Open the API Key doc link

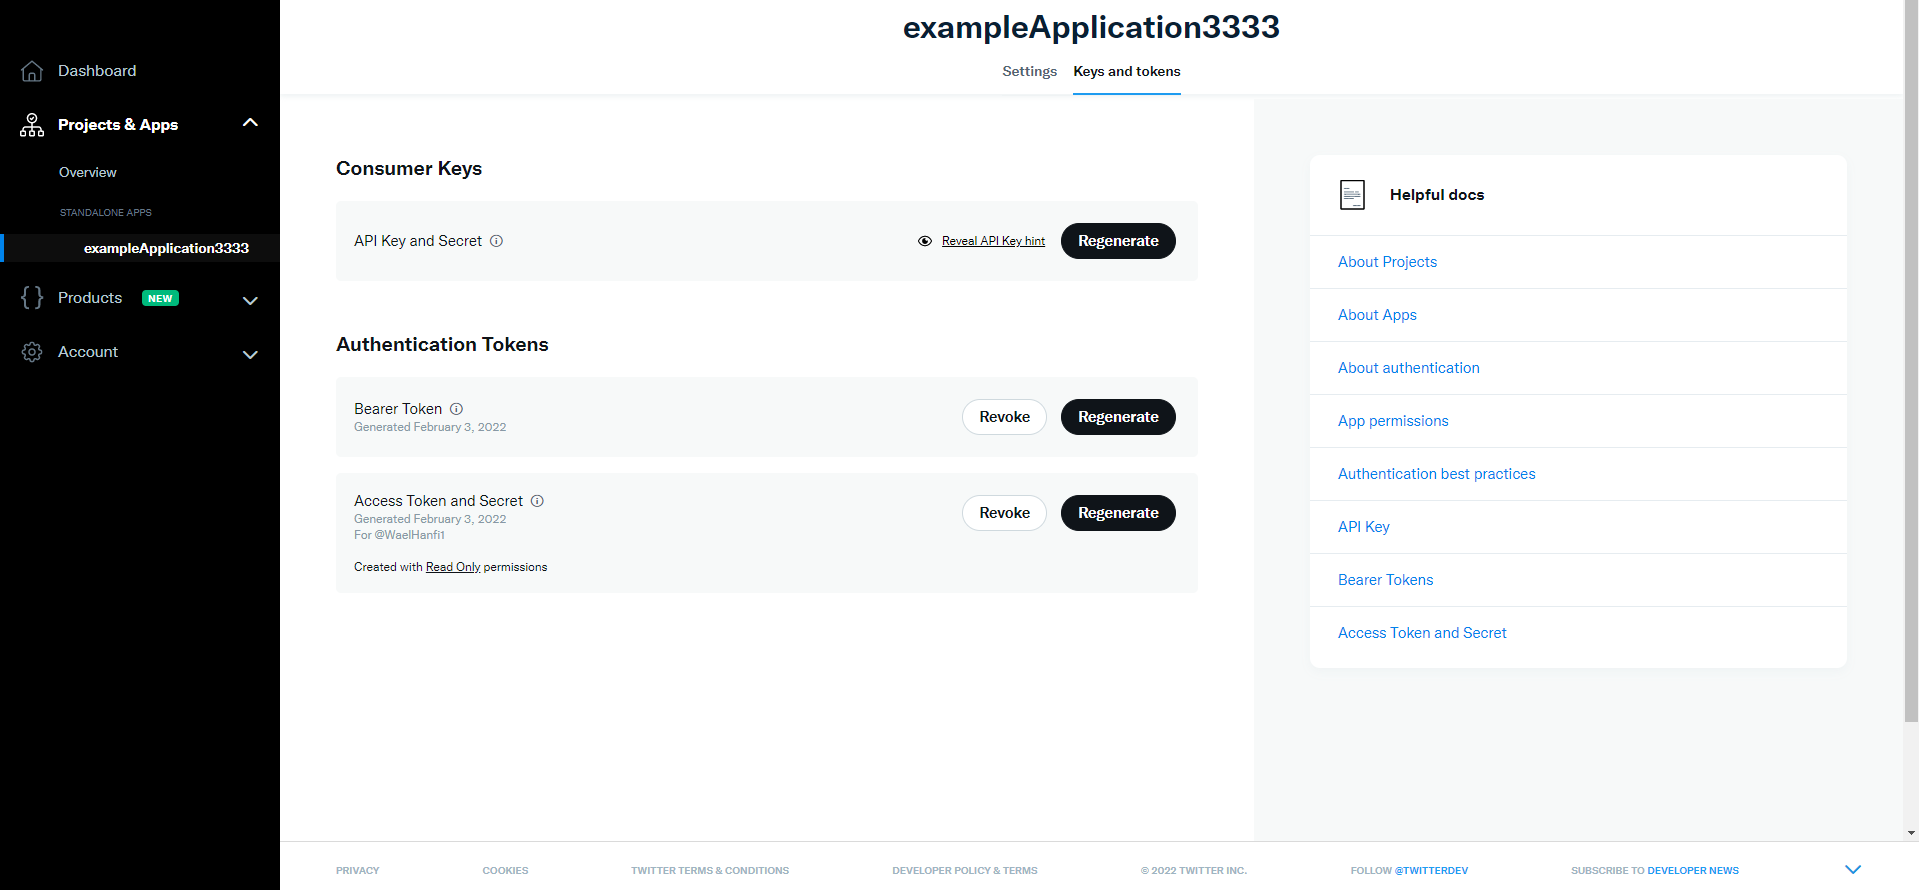coord(1363,527)
